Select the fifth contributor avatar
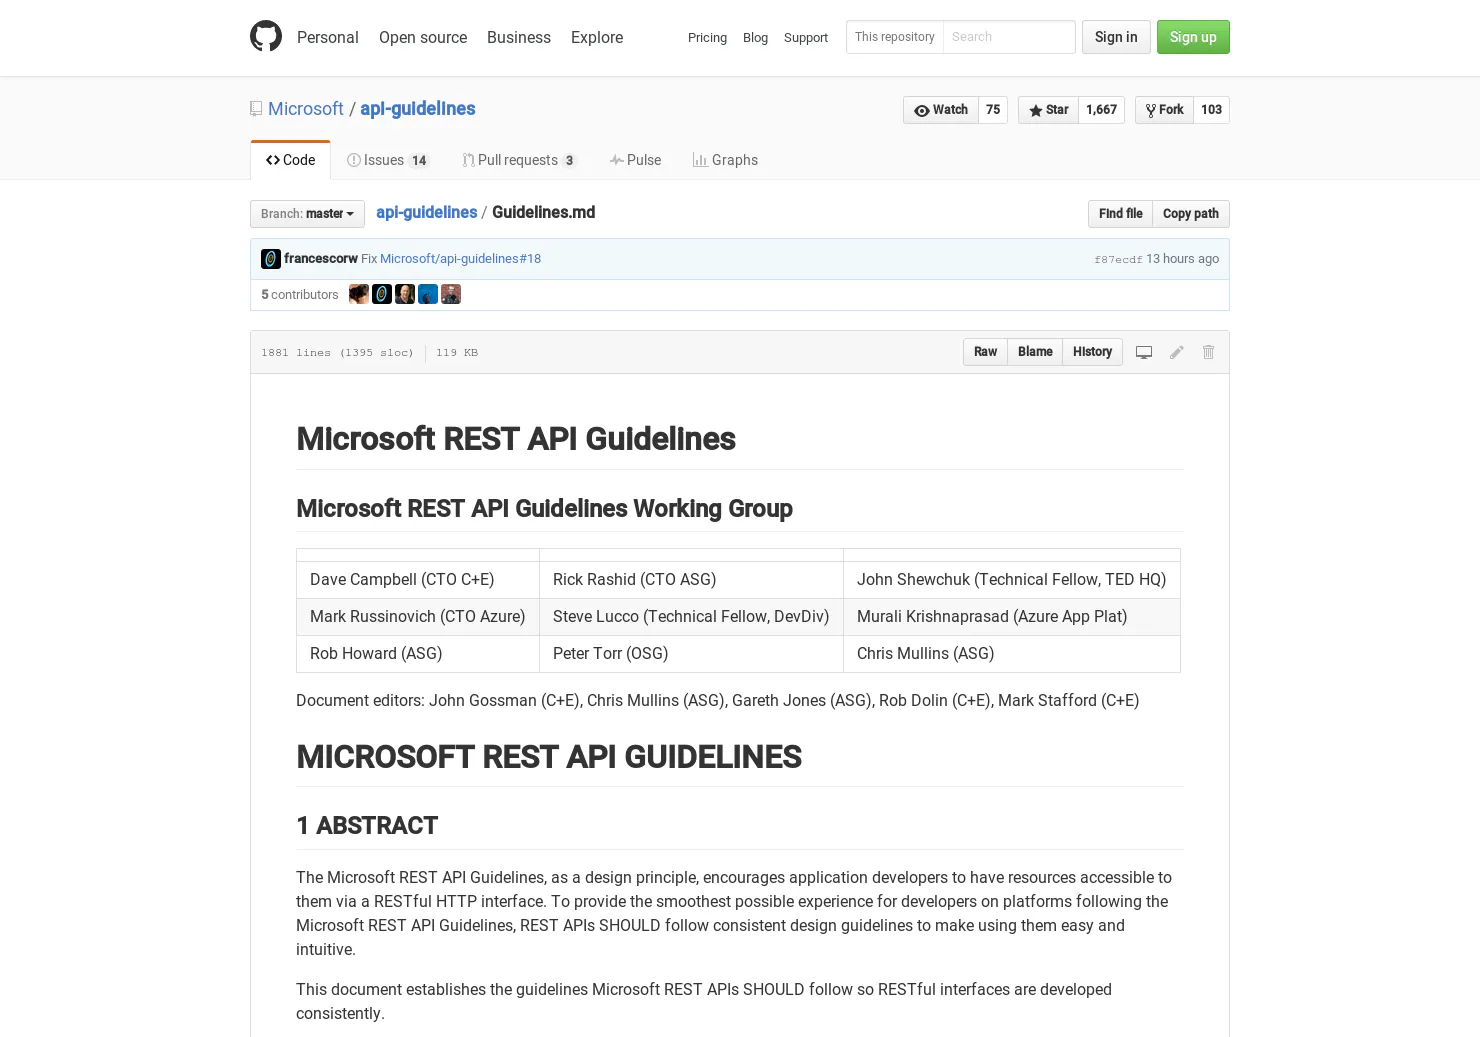The height and width of the screenshot is (1037, 1480). tap(451, 294)
